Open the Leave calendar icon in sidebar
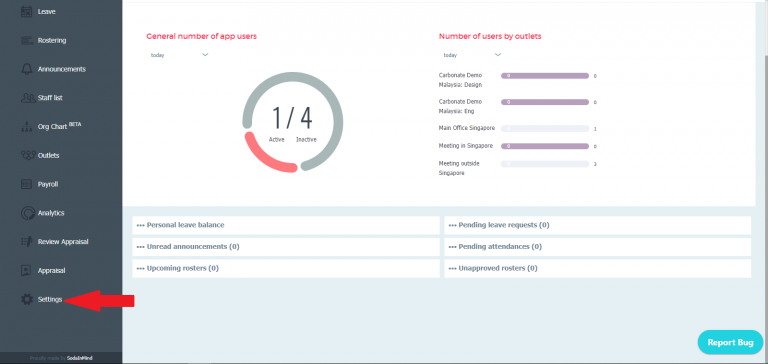The image size is (768, 364). point(26,11)
